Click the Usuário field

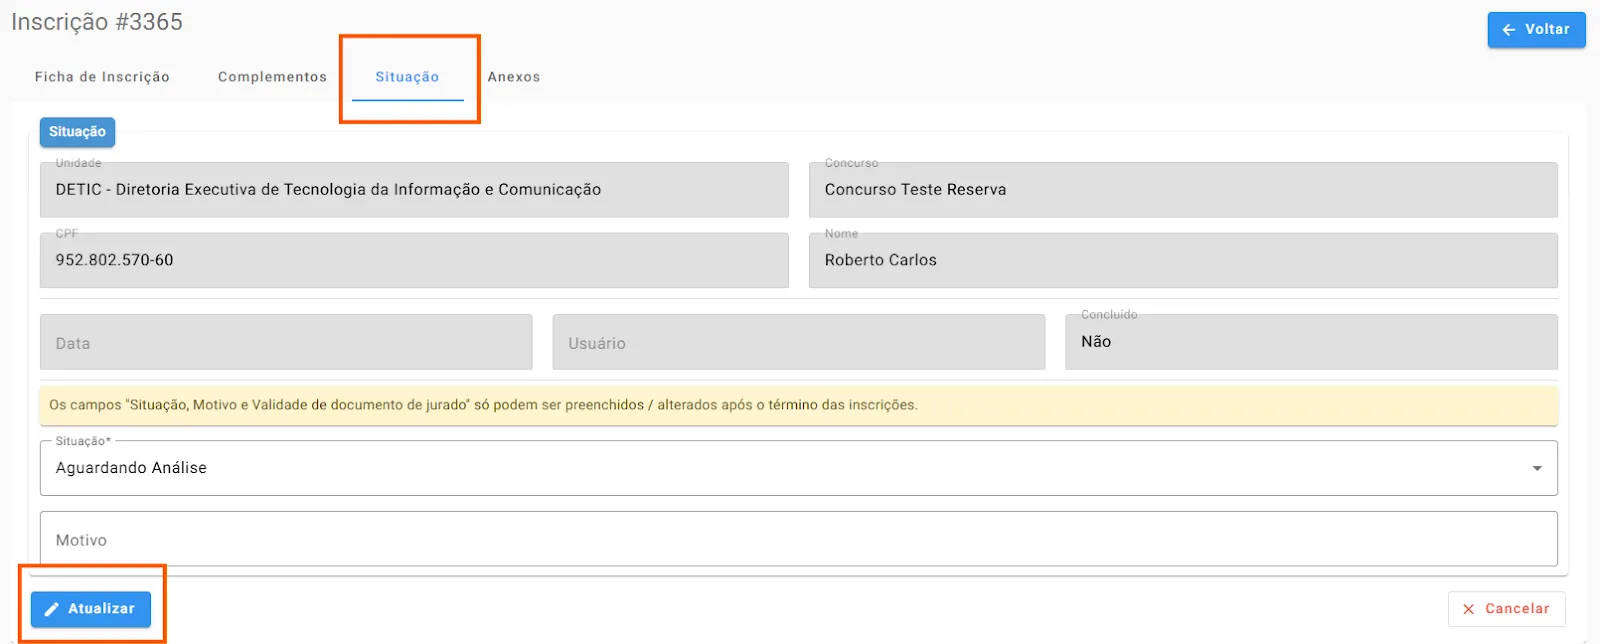click(798, 343)
